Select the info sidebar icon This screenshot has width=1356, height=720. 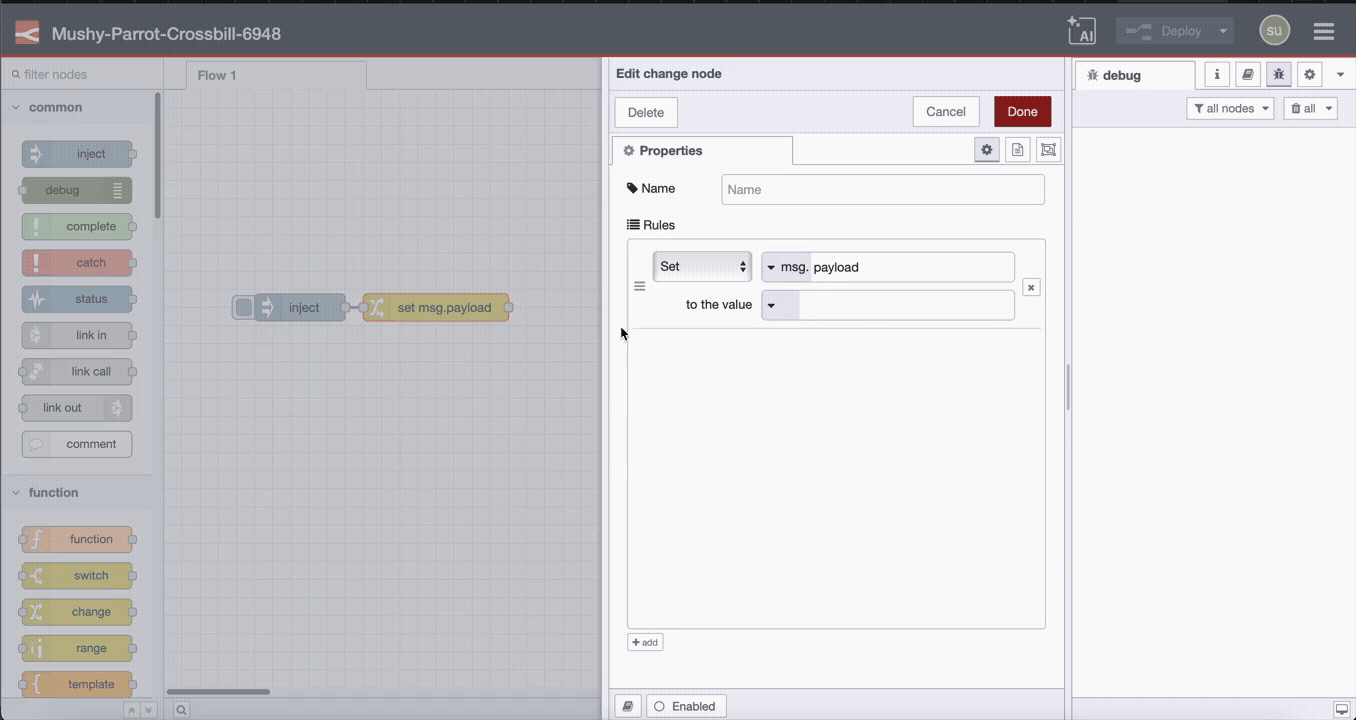(1216, 74)
